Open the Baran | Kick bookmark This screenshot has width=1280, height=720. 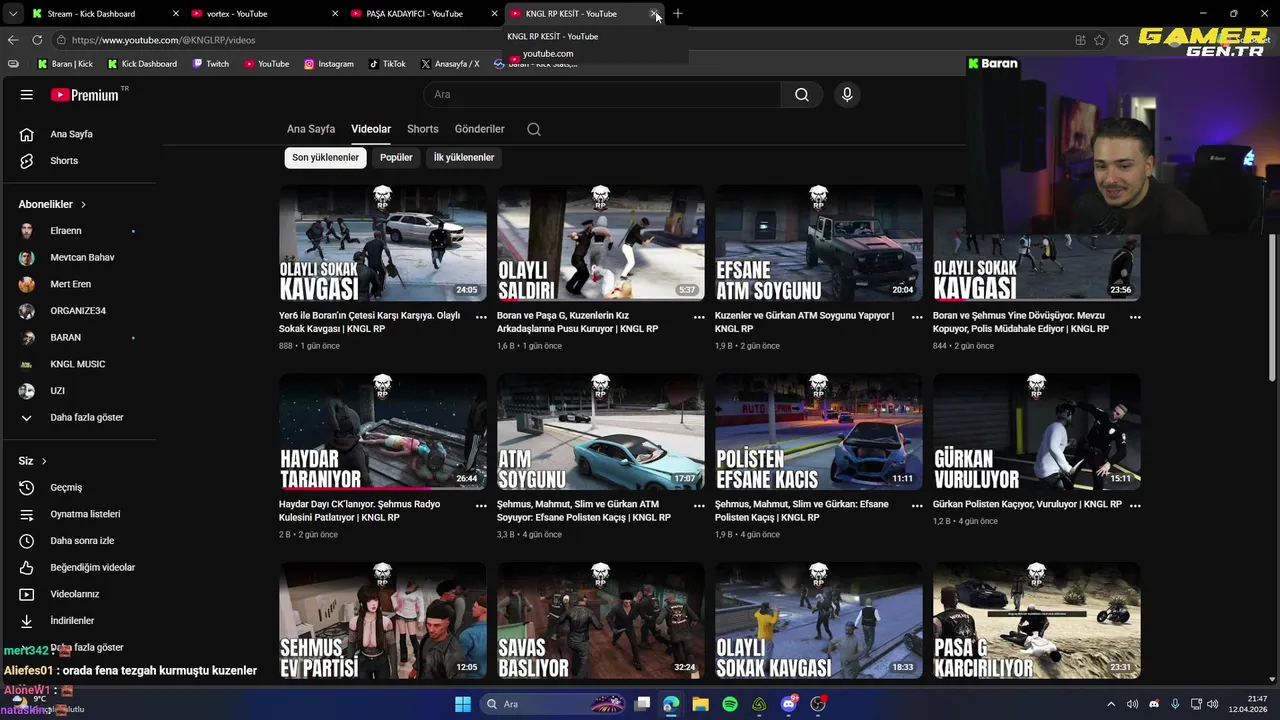(x=64, y=64)
